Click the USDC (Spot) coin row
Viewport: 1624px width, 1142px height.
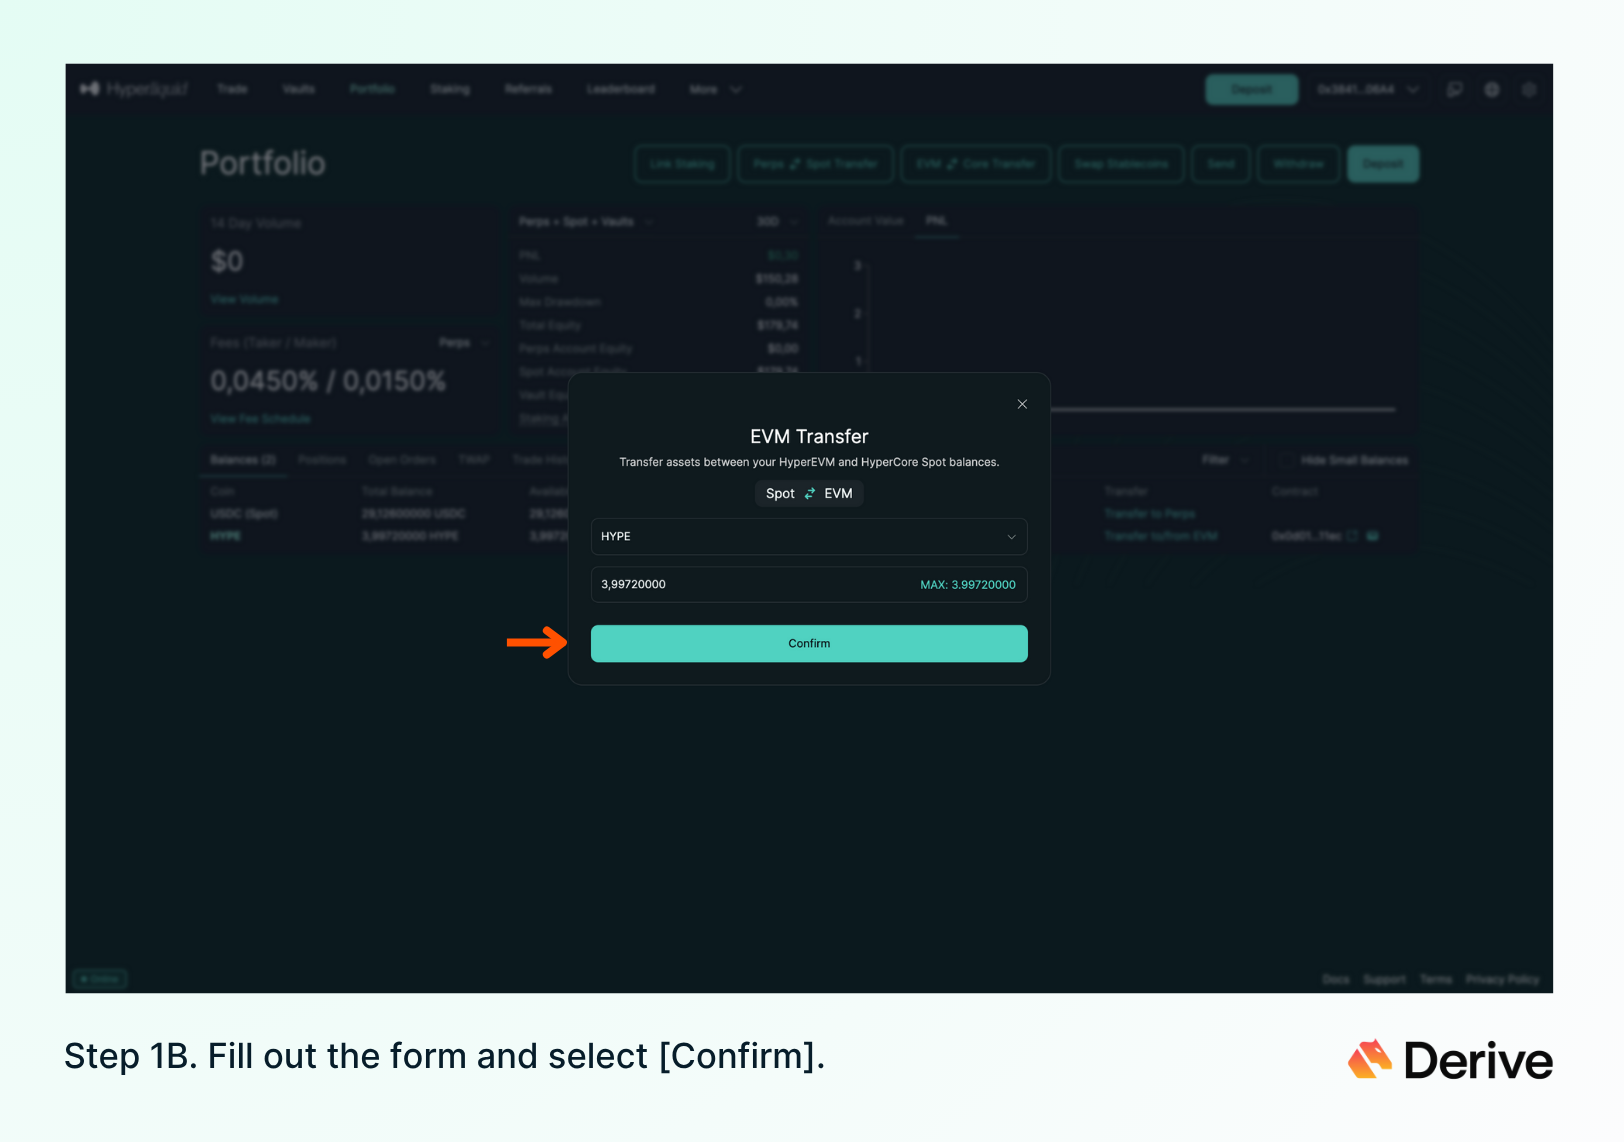[244, 514]
